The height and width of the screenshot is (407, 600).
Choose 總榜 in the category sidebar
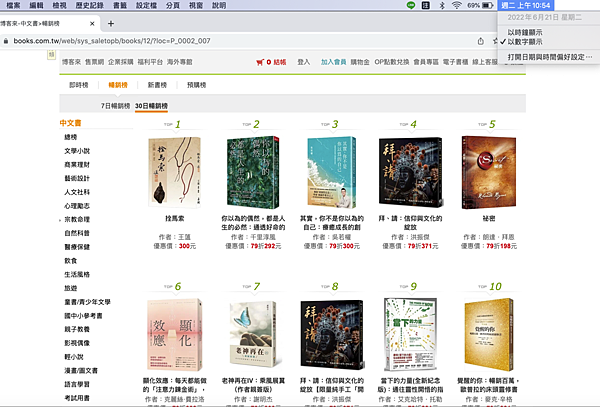pyautogui.click(x=71, y=137)
